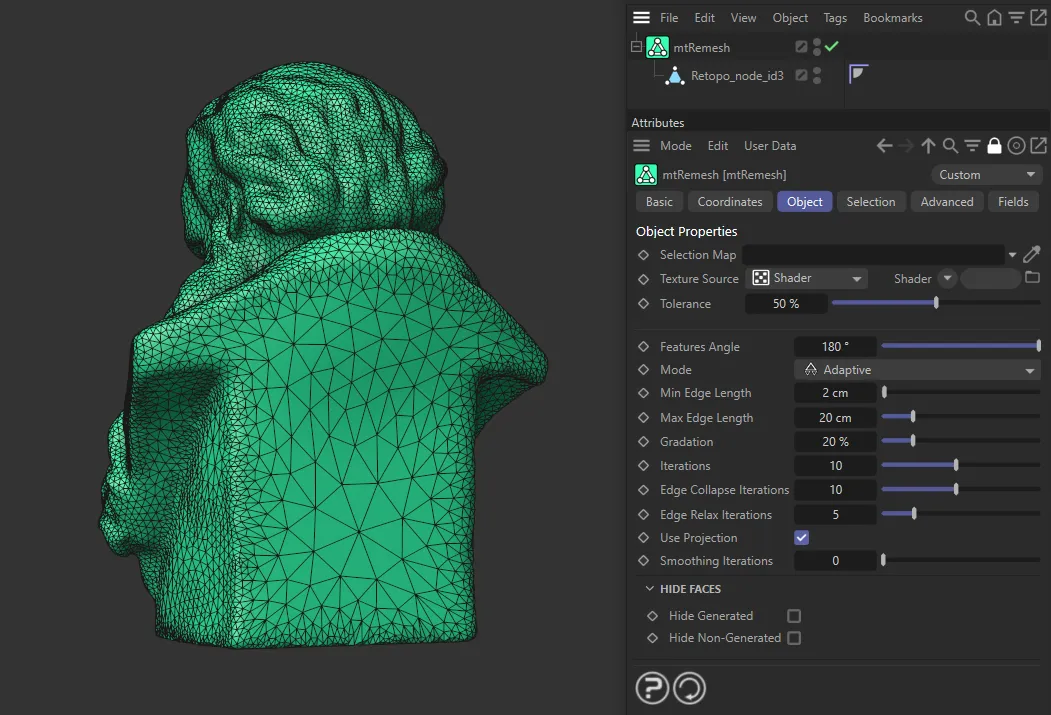Screen dimensions: 1051x715
Task: Click the mtRemesh object icon in the Object Manager
Action: [657, 46]
